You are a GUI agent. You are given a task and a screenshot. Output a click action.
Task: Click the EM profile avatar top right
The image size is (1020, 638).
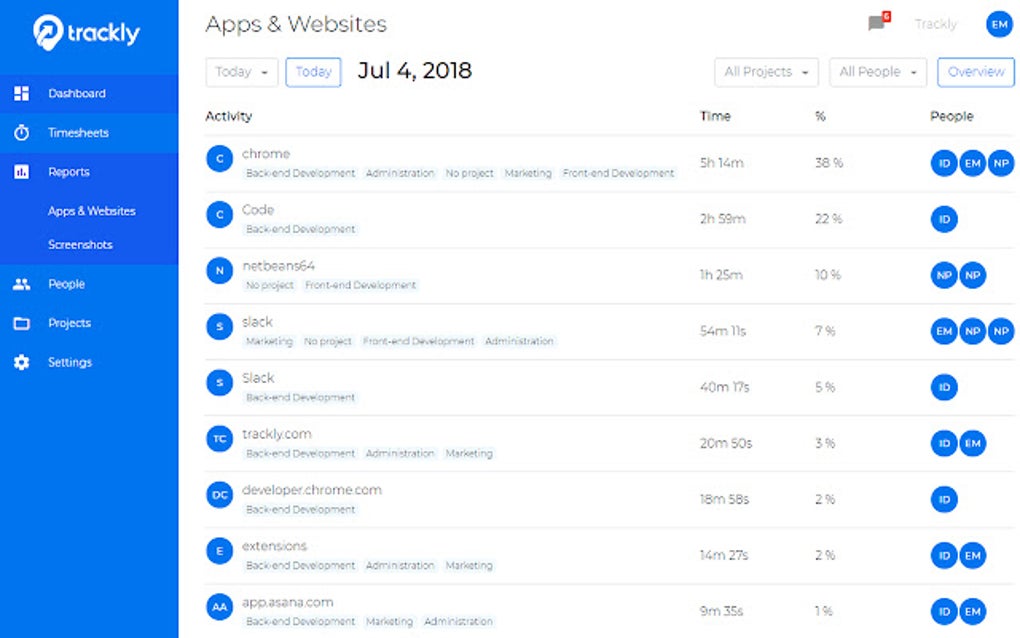click(x=999, y=24)
